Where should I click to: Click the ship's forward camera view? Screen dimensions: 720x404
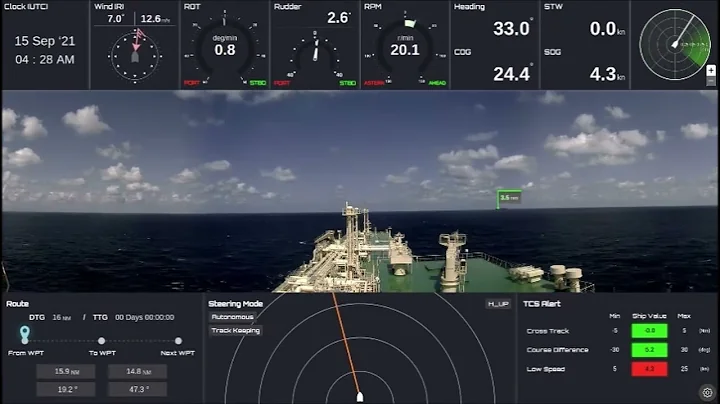coord(360,191)
